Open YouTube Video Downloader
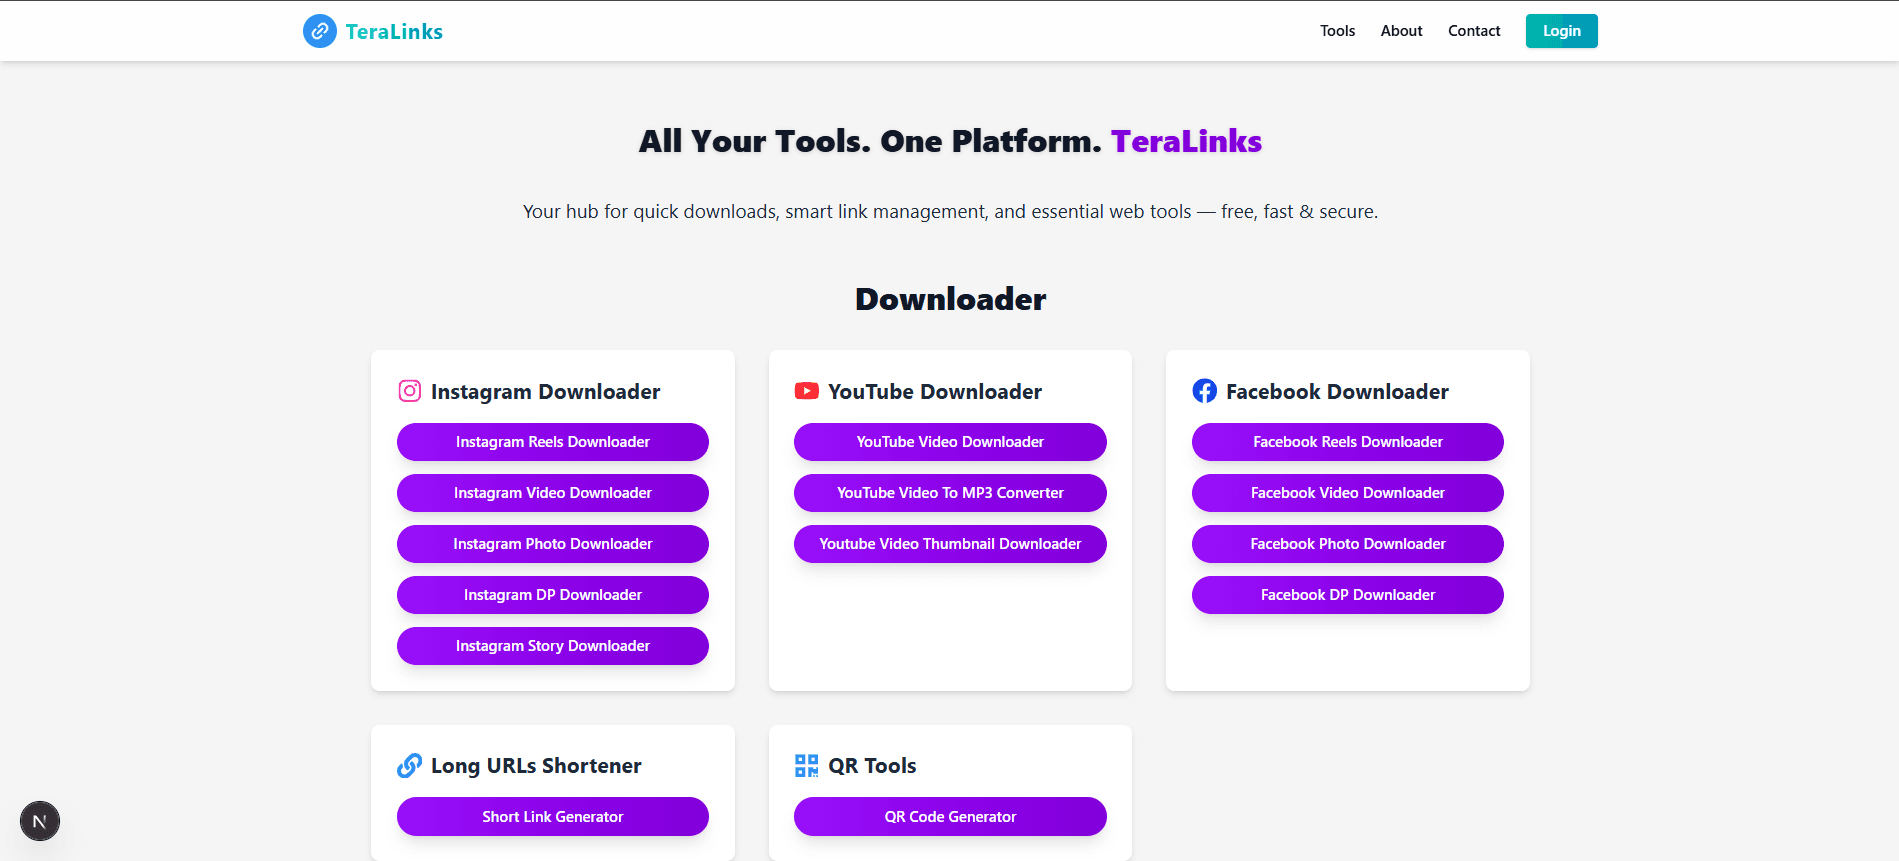This screenshot has height=861, width=1899. [950, 442]
